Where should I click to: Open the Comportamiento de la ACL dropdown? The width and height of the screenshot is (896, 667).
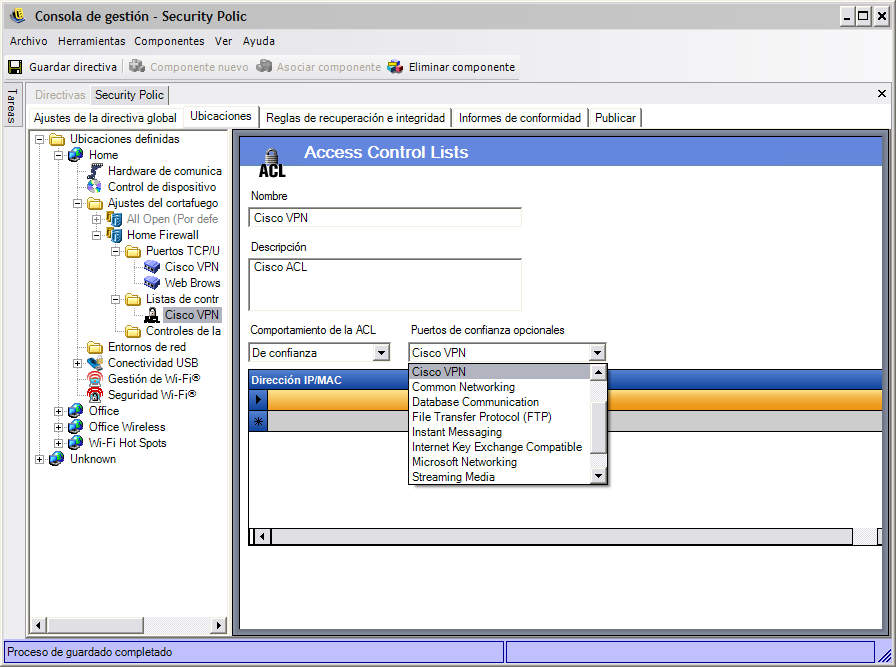(380, 352)
